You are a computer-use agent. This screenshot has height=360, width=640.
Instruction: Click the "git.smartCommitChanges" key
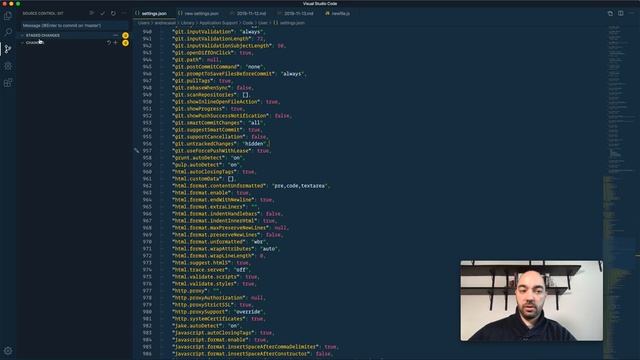[207, 122]
